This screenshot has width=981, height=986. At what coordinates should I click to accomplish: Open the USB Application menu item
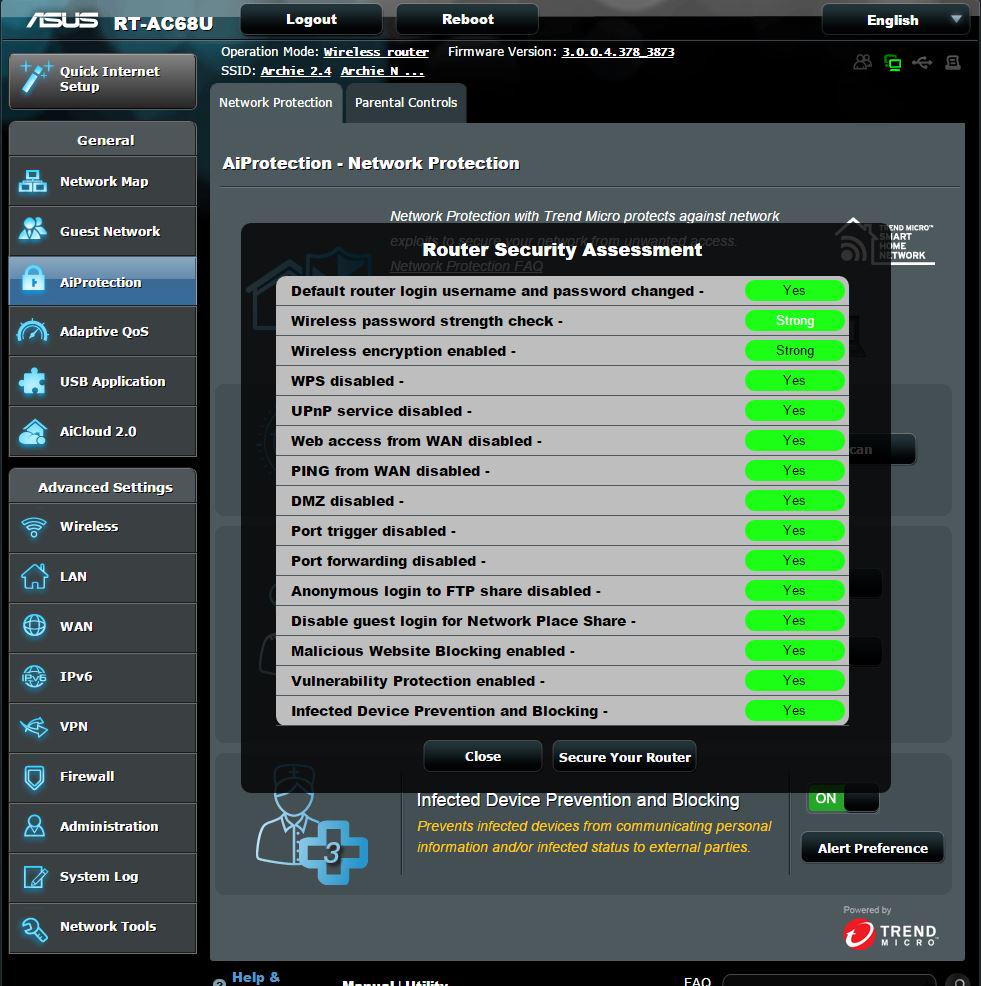[x=103, y=381]
